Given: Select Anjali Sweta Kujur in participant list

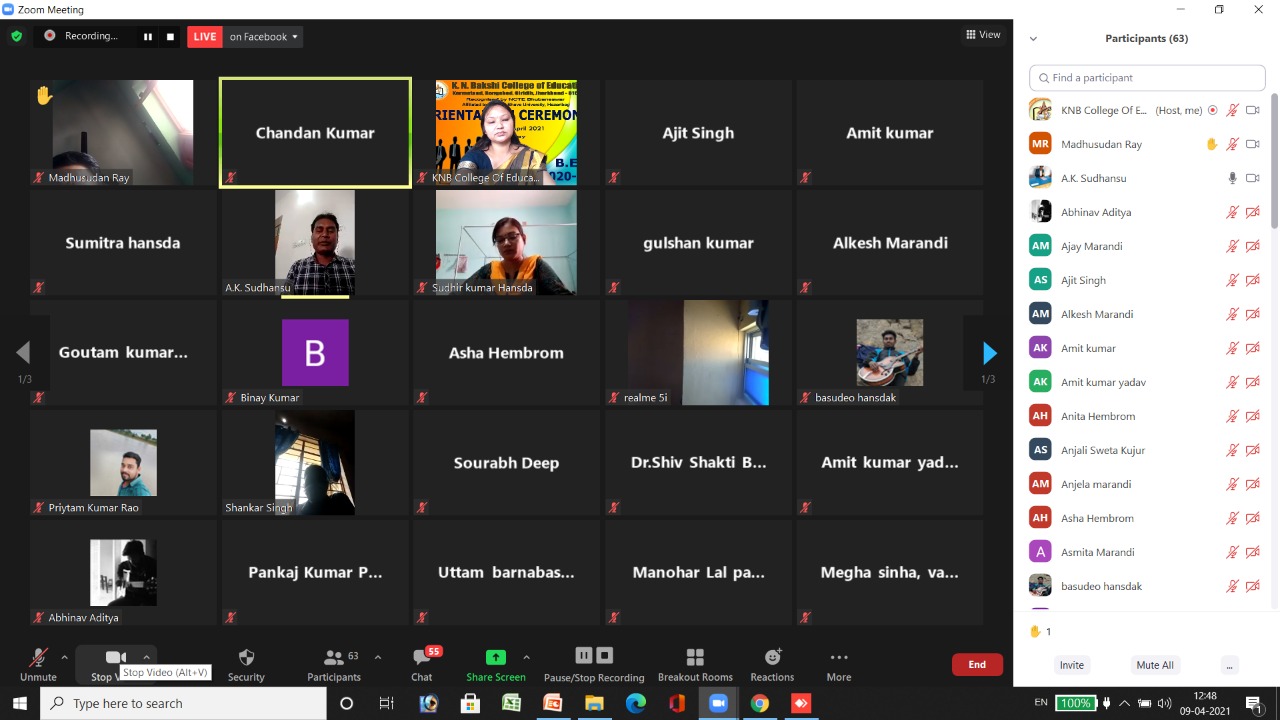Looking at the screenshot, I should tap(1145, 450).
